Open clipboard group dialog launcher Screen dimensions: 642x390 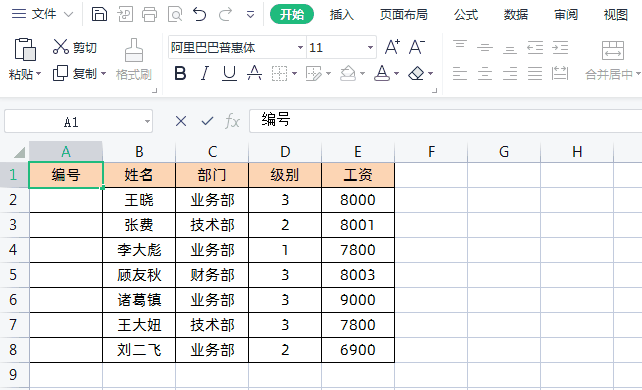(x=154, y=90)
